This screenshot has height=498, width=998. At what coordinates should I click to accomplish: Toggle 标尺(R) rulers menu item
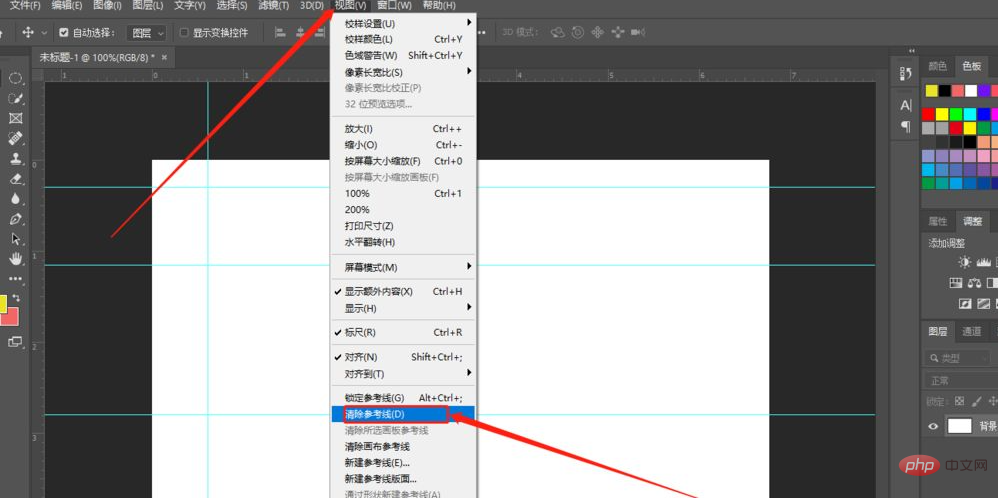(404, 332)
